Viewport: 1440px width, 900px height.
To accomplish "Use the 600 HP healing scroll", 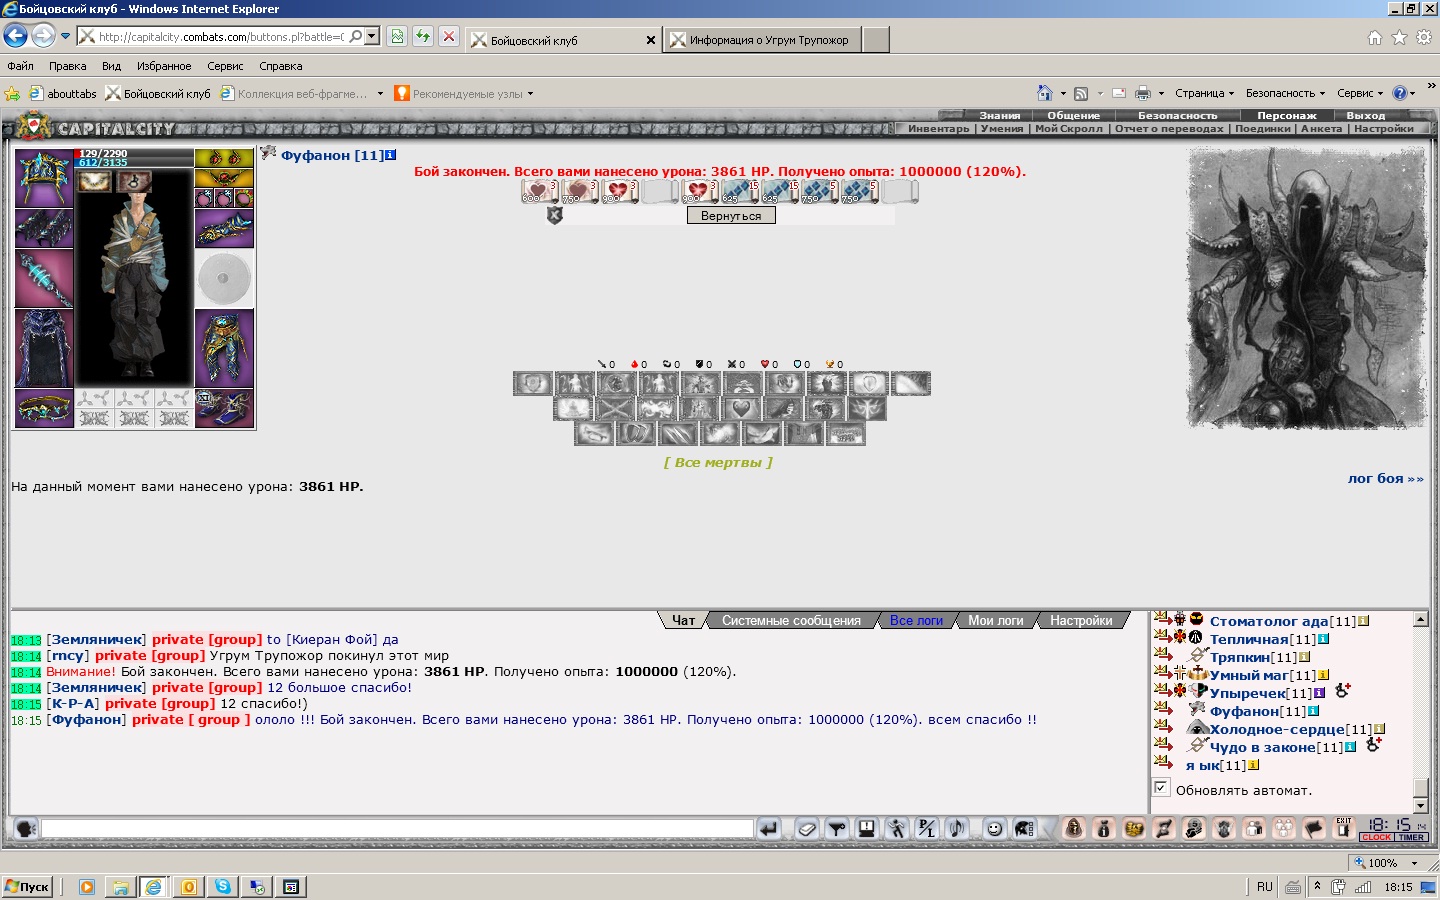I will 538,191.
